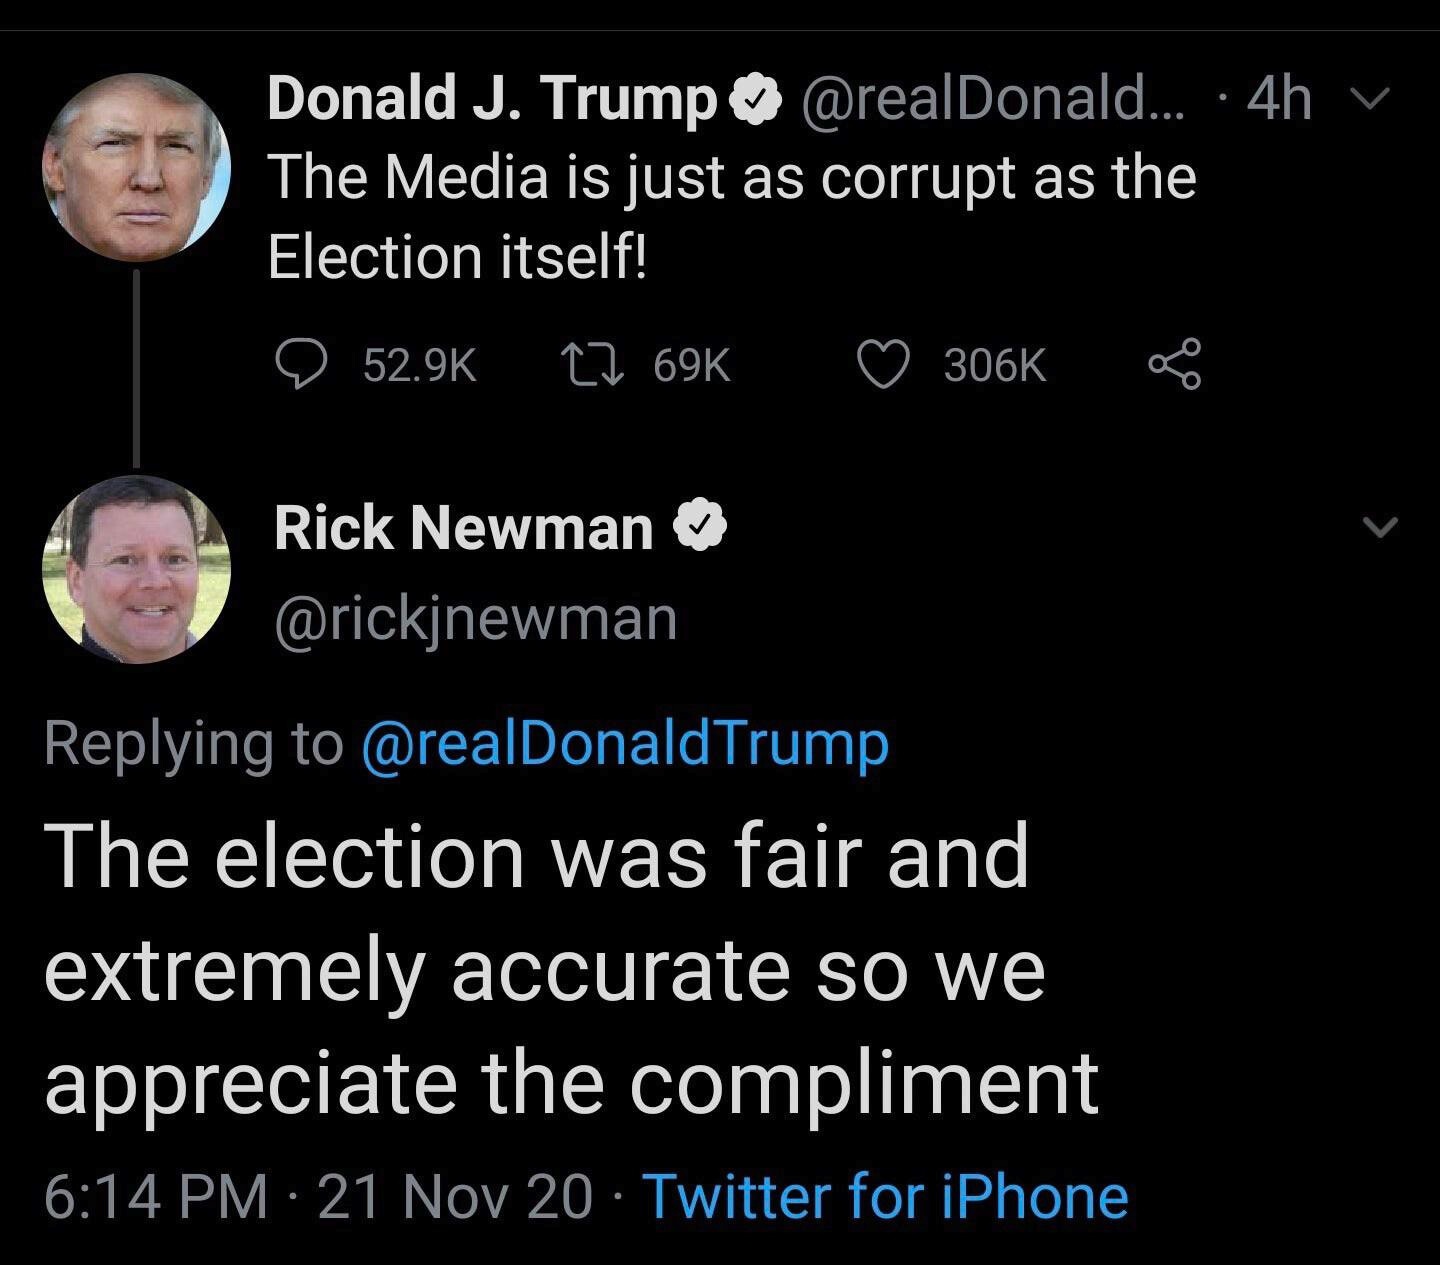Open the Media is just as corrupt tweet
Viewport: 1440px width, 1265px height.
coord(730,217)
